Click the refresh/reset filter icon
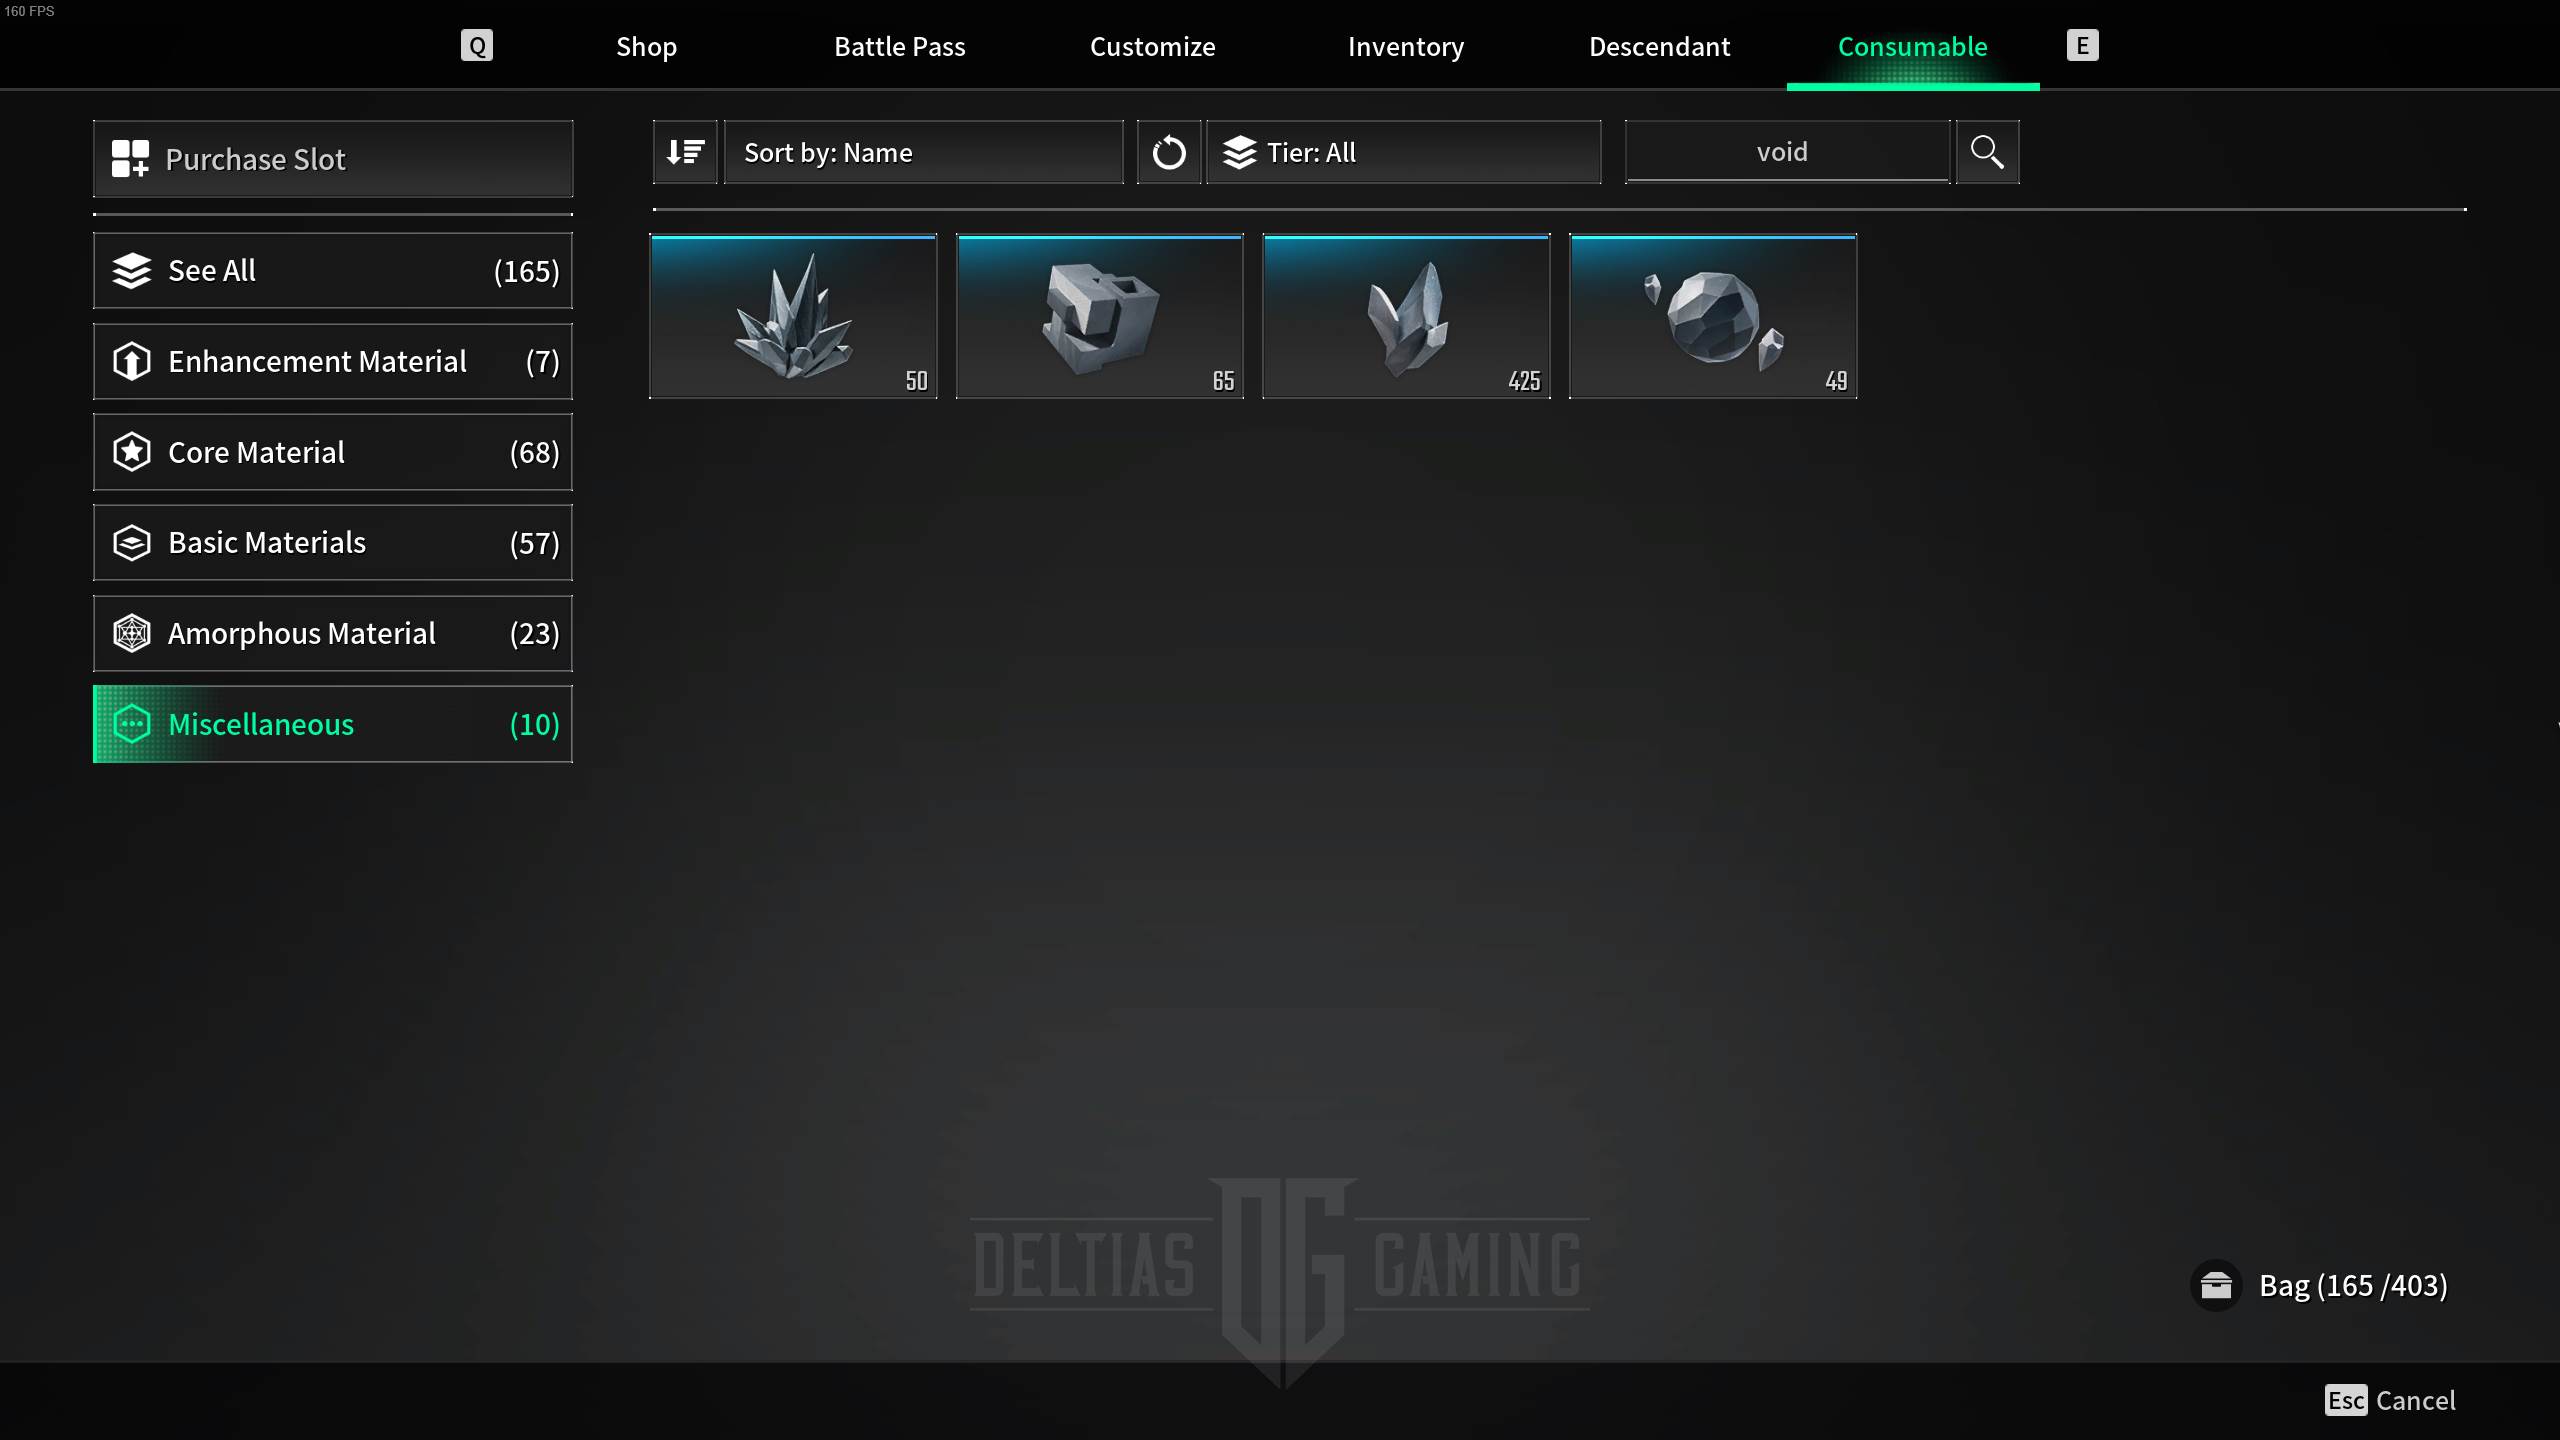This screenshot has width=2560, height=1440. [1167, 151]
